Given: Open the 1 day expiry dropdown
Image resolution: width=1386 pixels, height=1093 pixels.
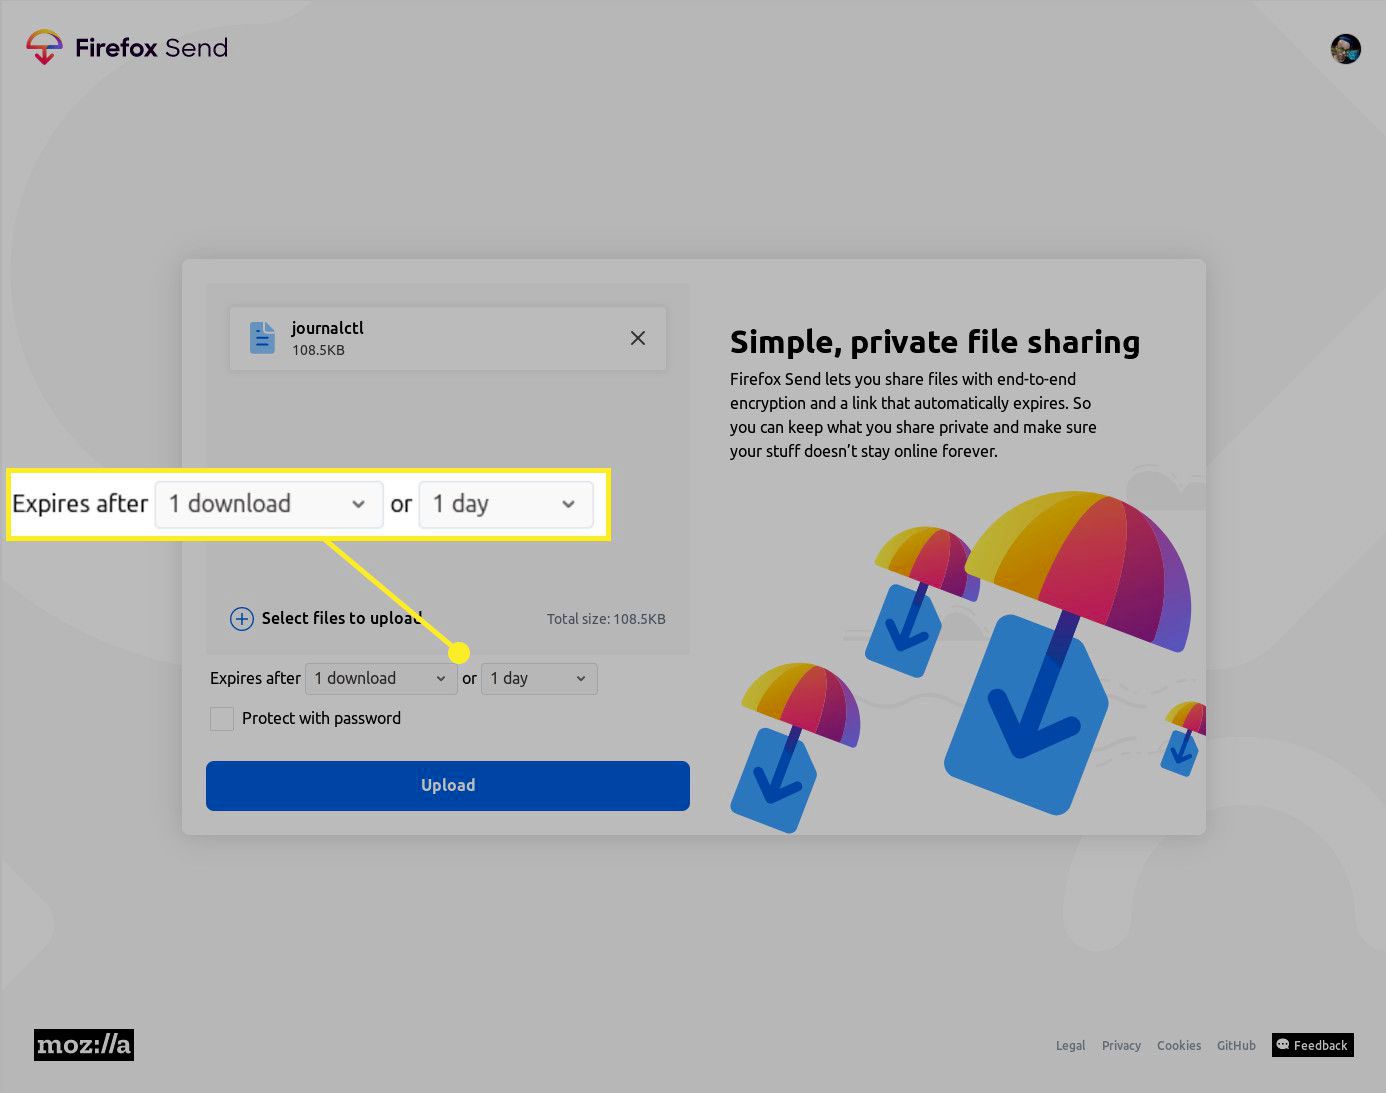Looking at the screenshot, I should (539, 679).
